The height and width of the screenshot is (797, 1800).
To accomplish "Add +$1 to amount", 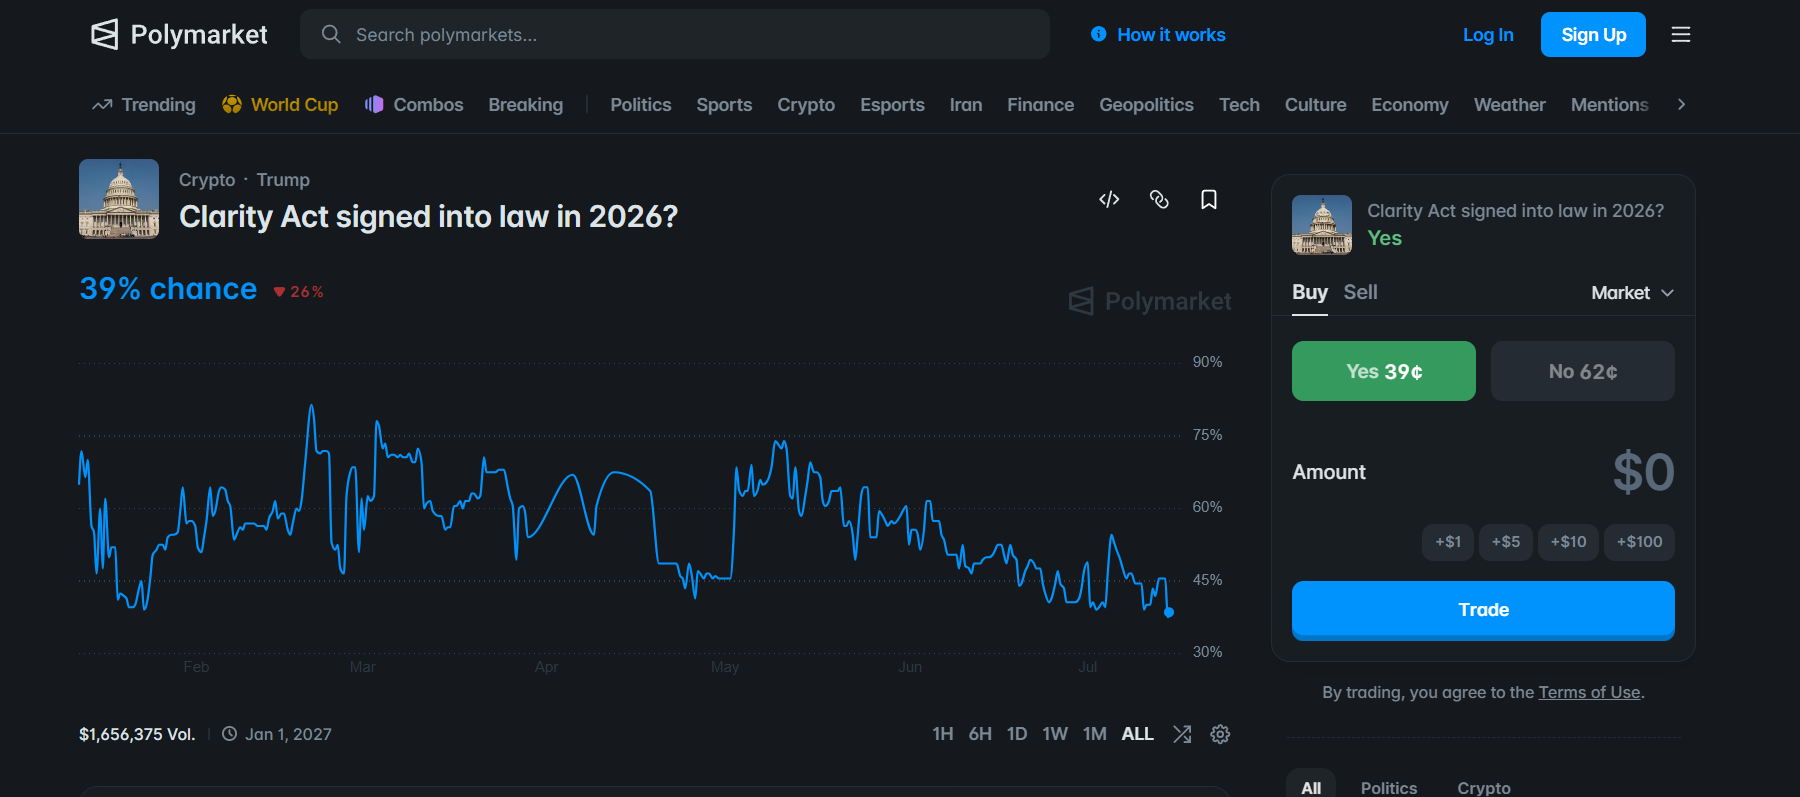I will coord(1448,542).
